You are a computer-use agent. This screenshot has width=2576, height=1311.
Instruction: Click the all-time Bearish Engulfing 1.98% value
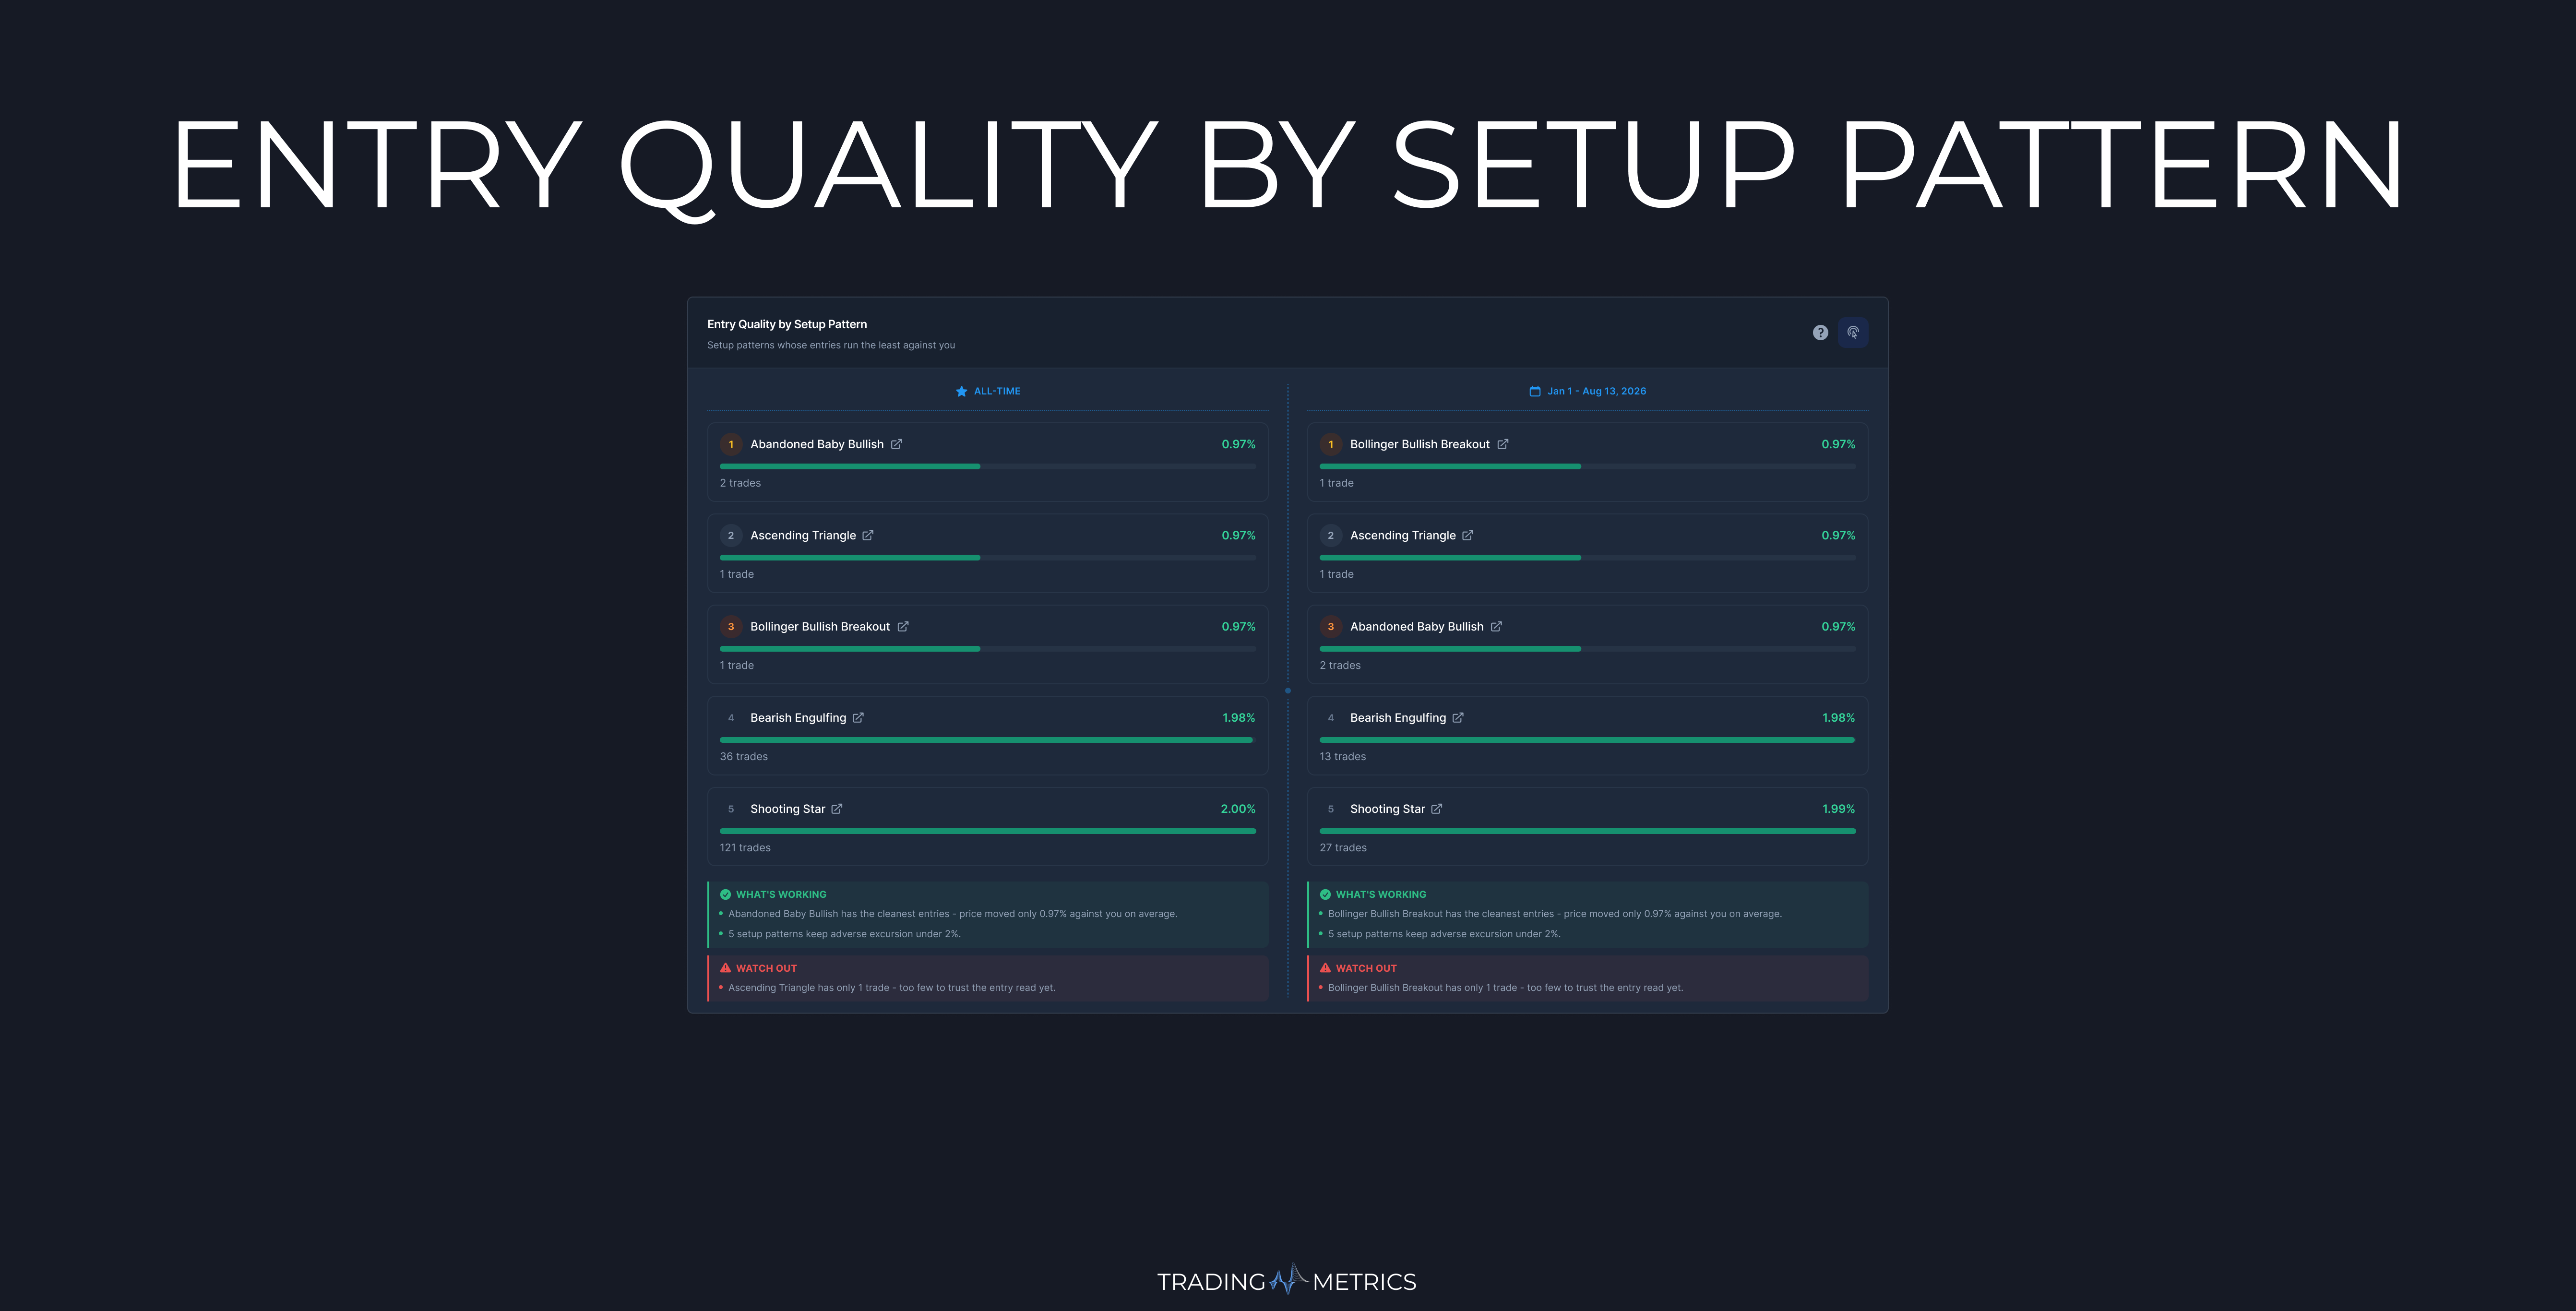click(x=1238, y=718)
